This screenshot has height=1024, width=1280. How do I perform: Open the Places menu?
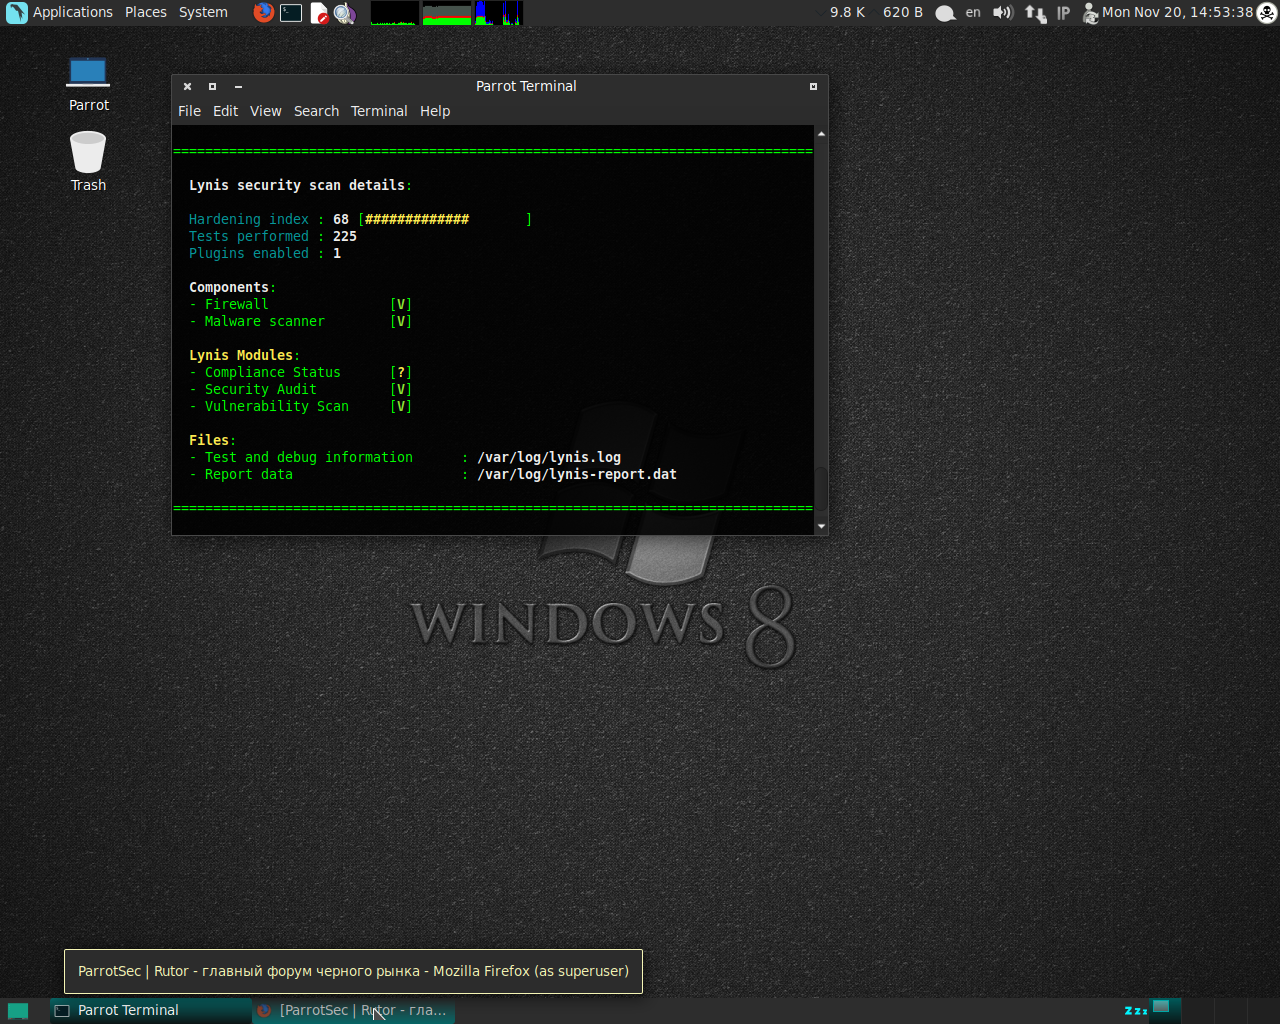tap(145, 12)
